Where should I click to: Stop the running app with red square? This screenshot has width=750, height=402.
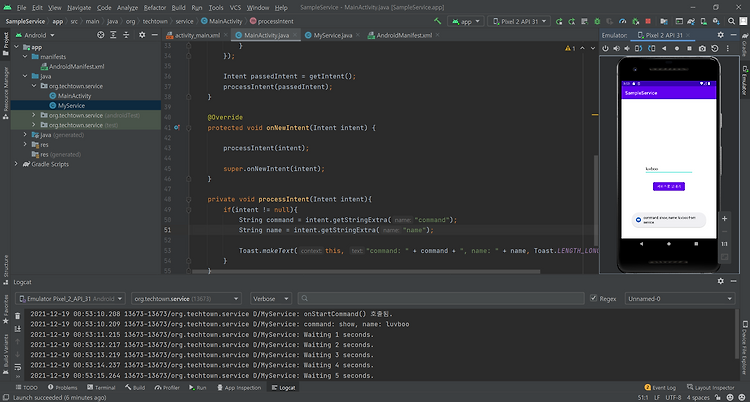point(648,22)
